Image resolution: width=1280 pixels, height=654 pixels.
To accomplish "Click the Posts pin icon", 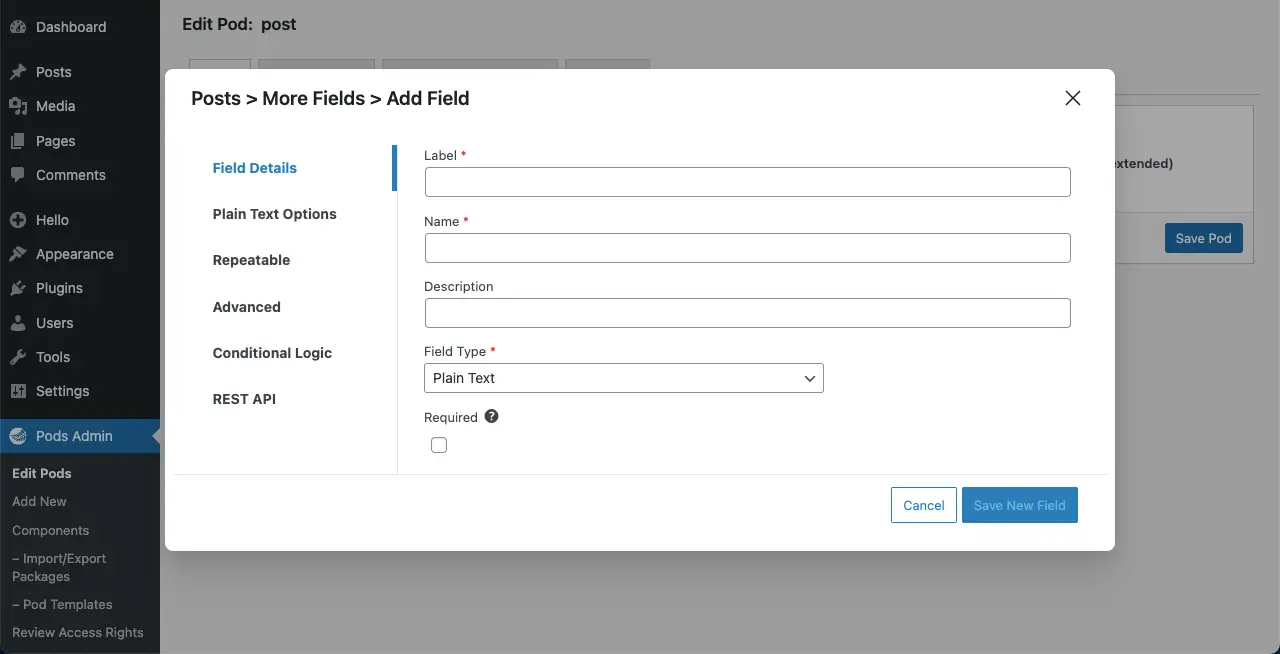I will [18, 72].
